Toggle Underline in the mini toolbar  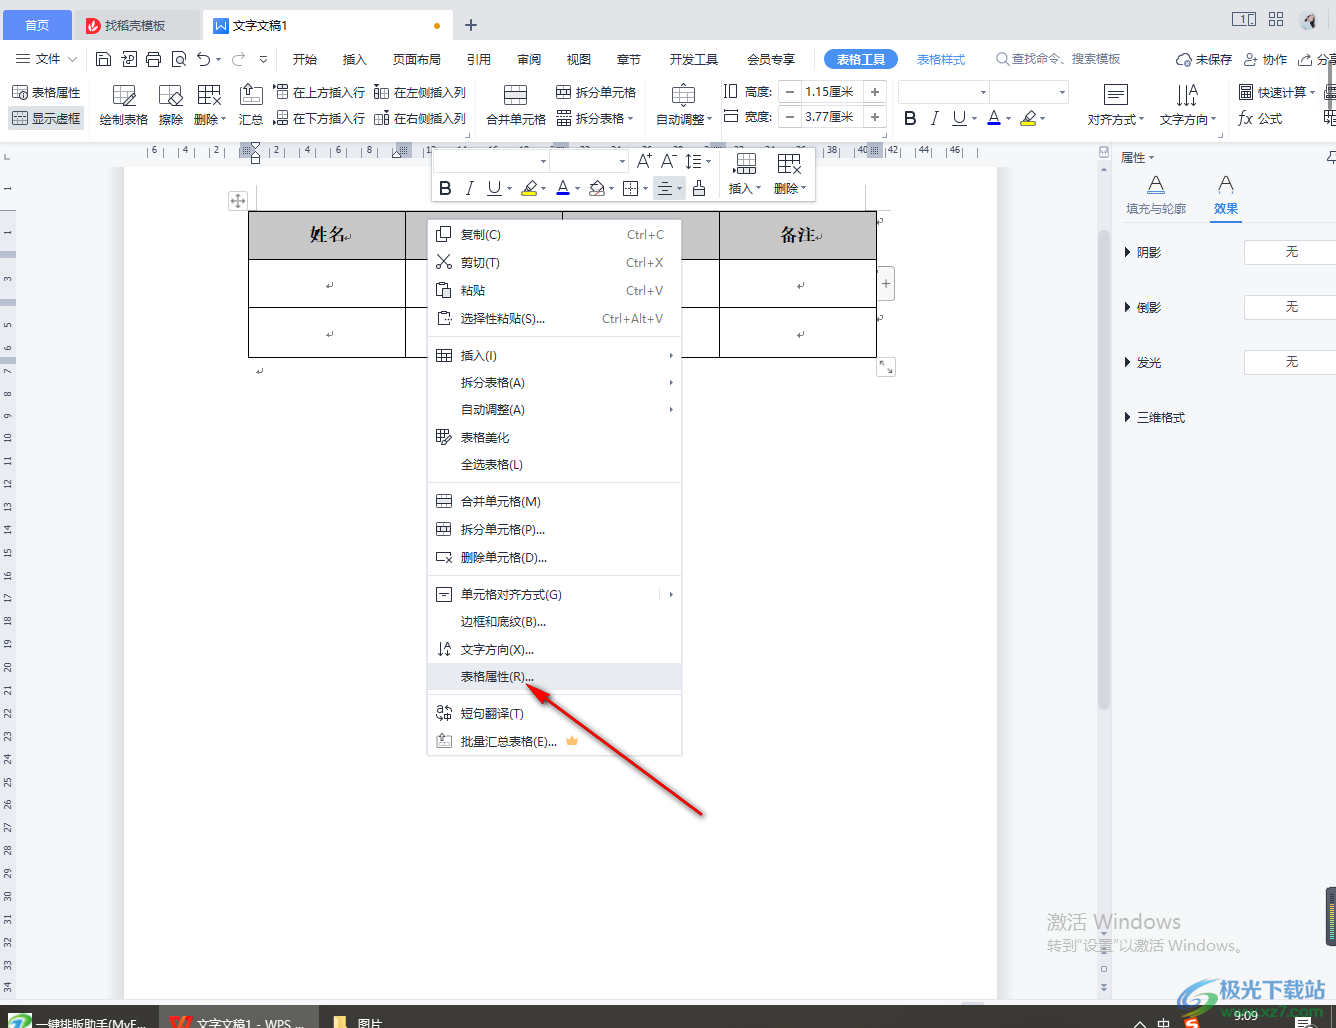pyautogui.click(x=494, y=188)
